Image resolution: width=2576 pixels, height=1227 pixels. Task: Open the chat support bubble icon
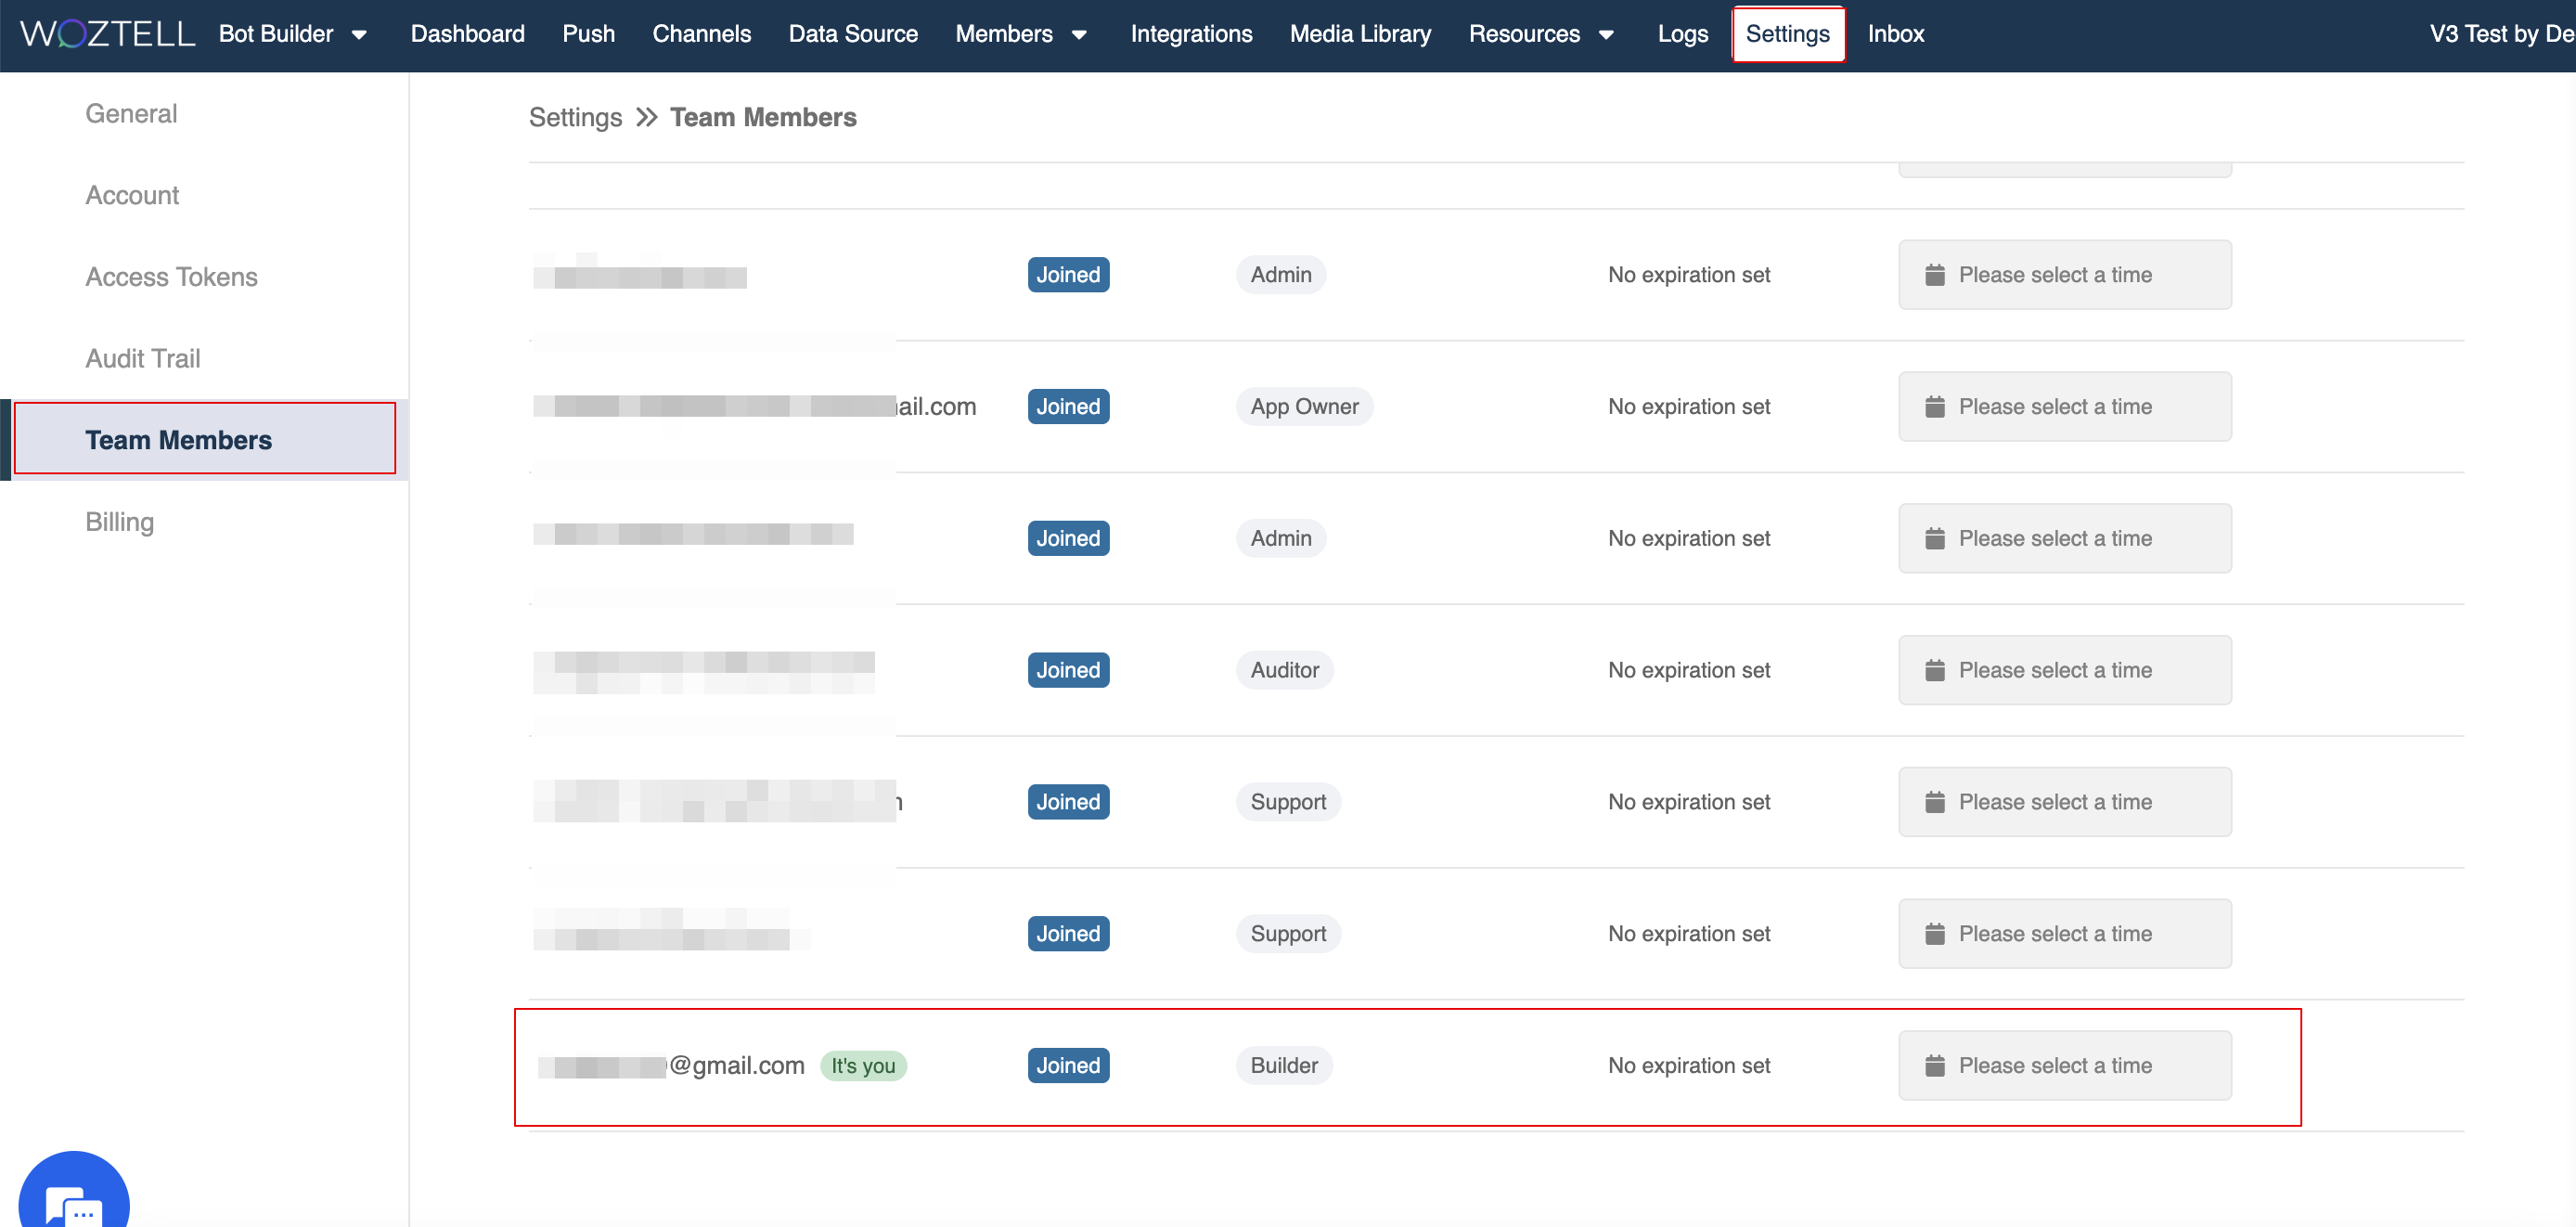(73, 1202)
